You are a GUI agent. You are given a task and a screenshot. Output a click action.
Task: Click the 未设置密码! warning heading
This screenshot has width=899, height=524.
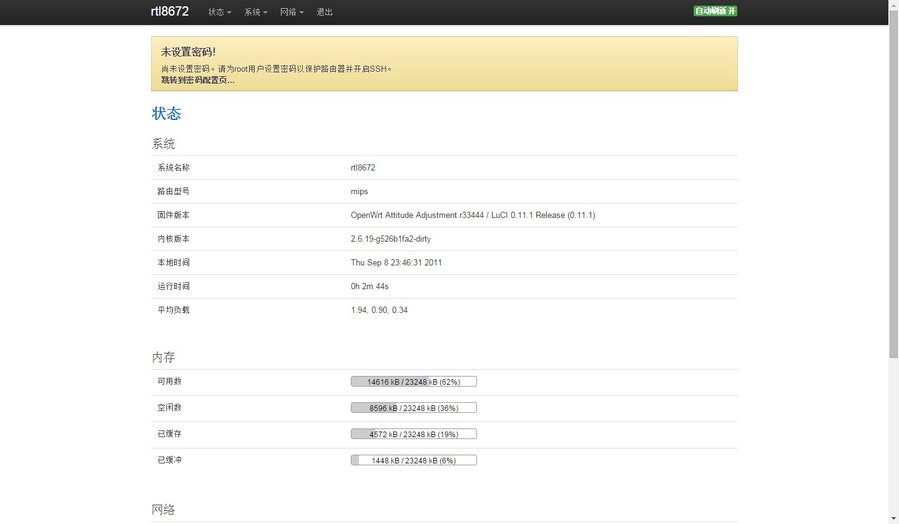(x=188, y=52)
